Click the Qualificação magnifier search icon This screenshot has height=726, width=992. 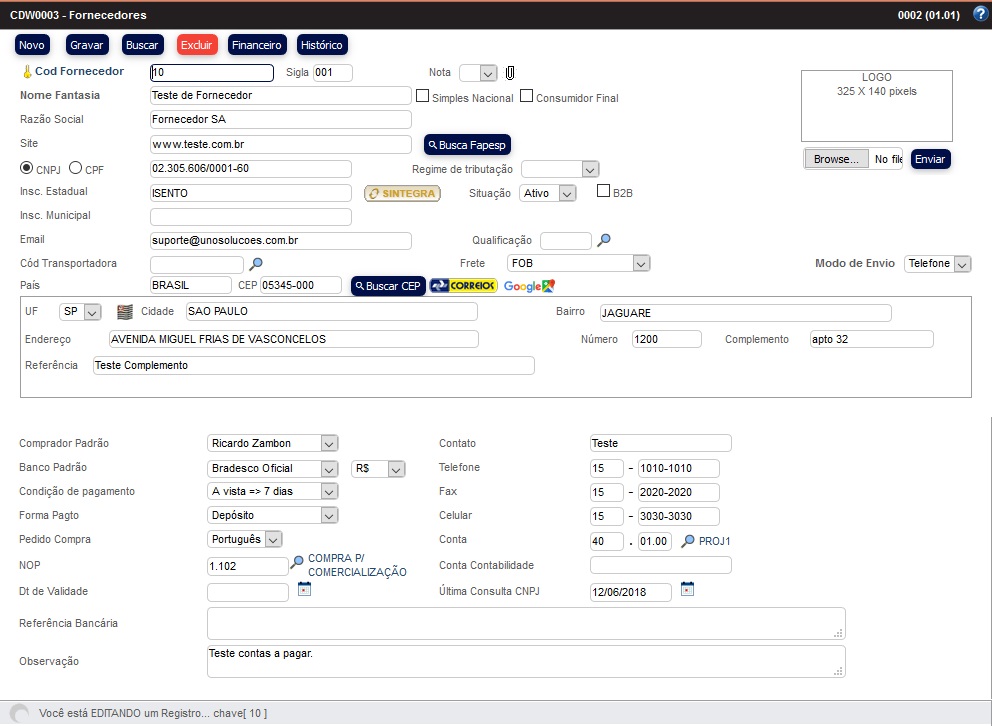[603, 240]
